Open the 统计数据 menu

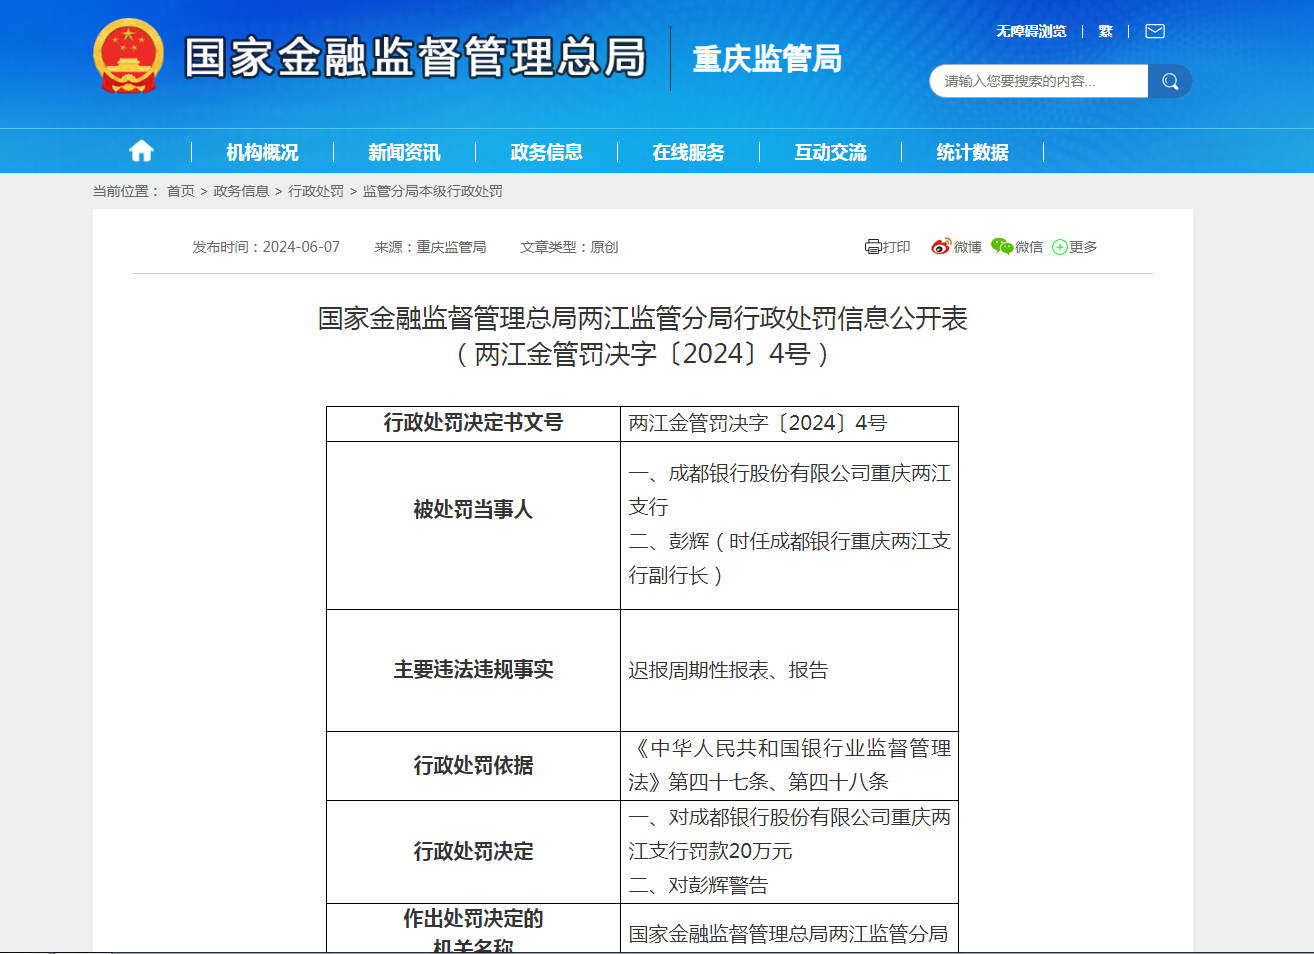point(972,151)
